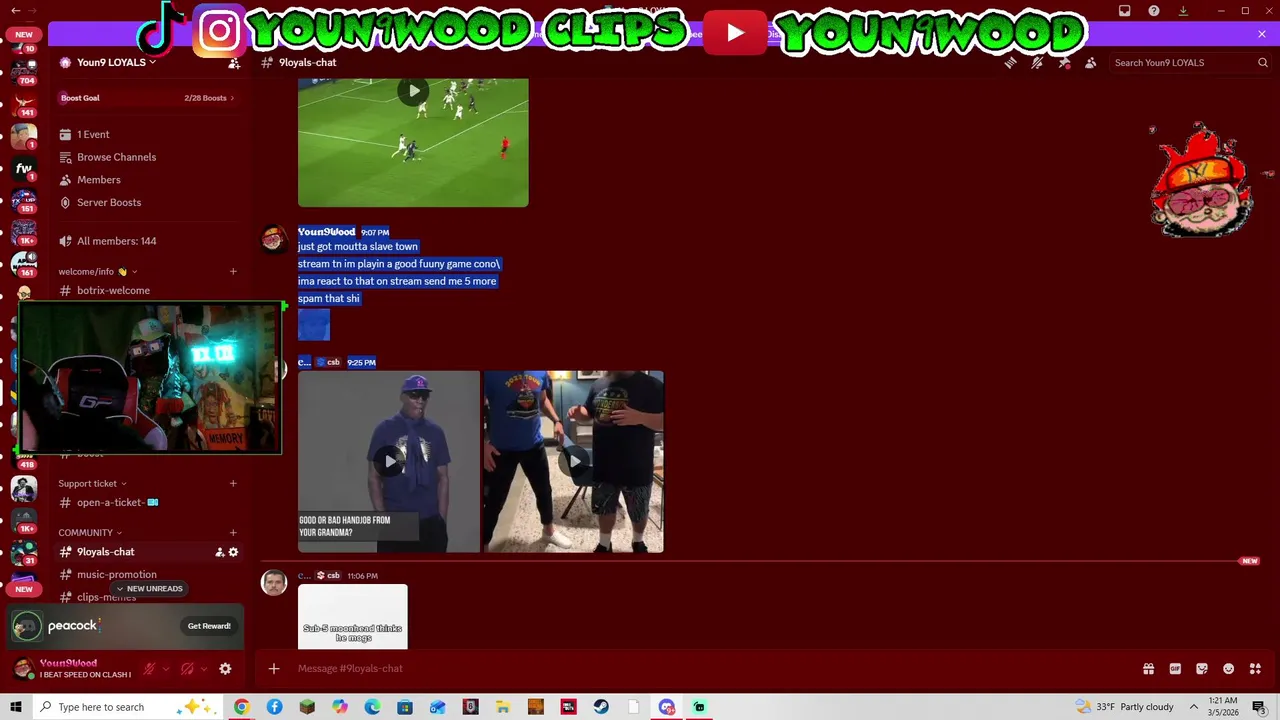Click the user avatar on 11:06 PM message
Screen dimensions: 1280x720
pos(274,583)
